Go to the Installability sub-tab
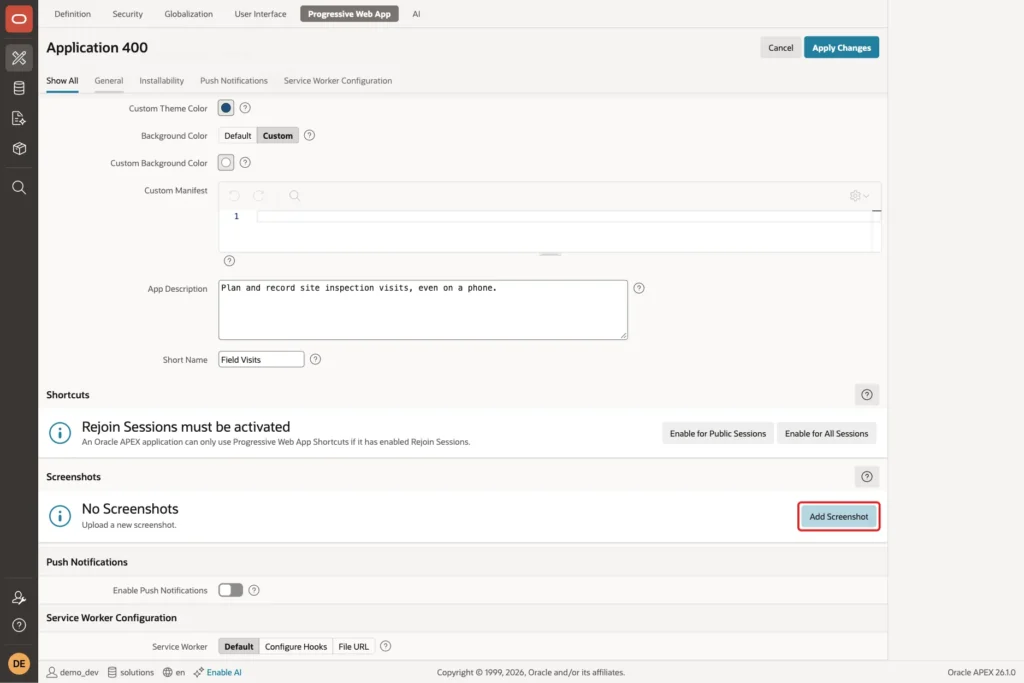 pos(161,80)
